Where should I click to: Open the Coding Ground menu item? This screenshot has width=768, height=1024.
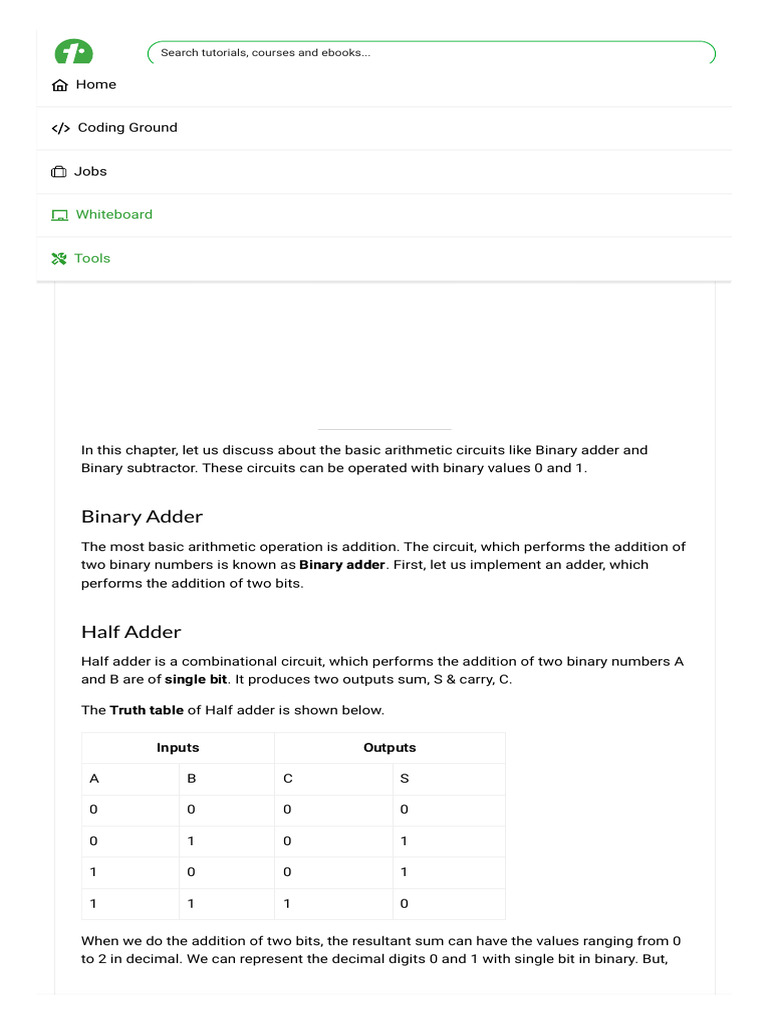click(x=127, y=128)
